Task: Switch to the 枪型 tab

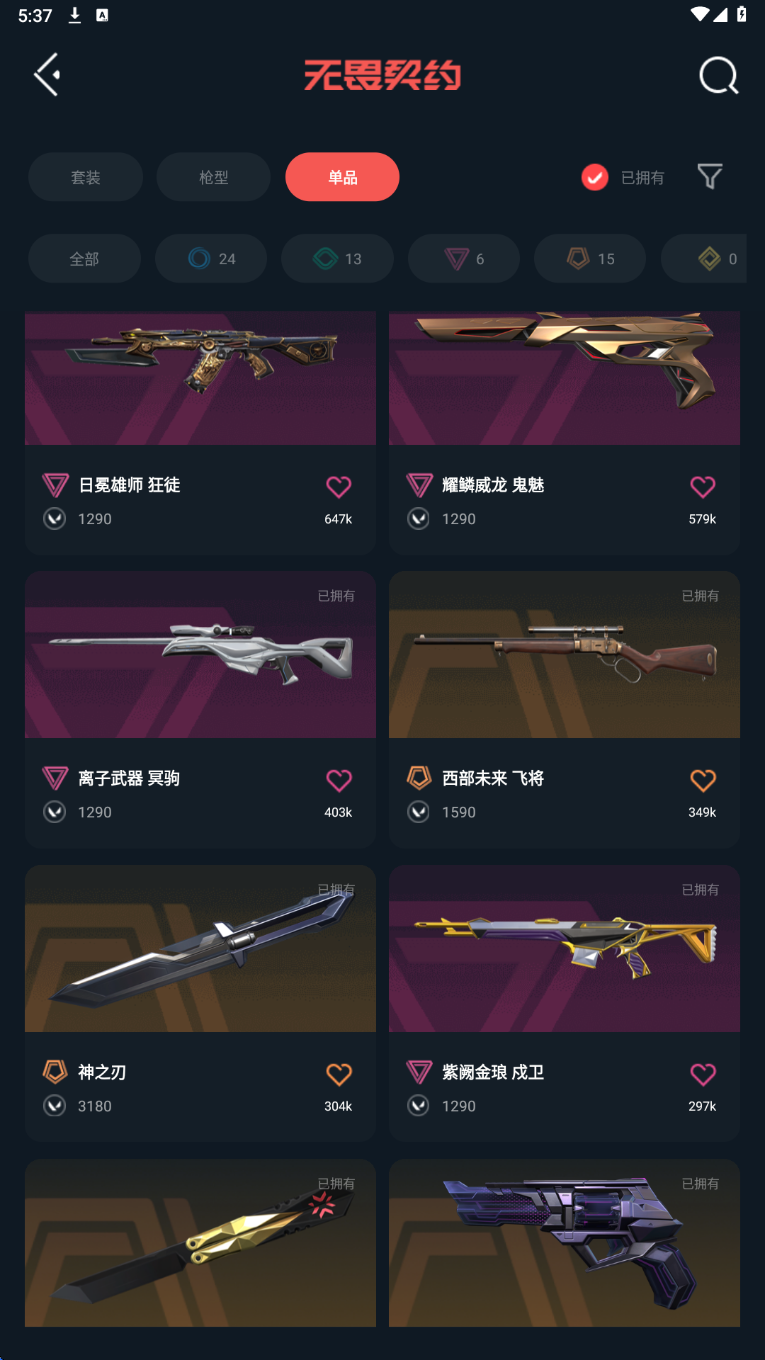Action: click(213, 177)
